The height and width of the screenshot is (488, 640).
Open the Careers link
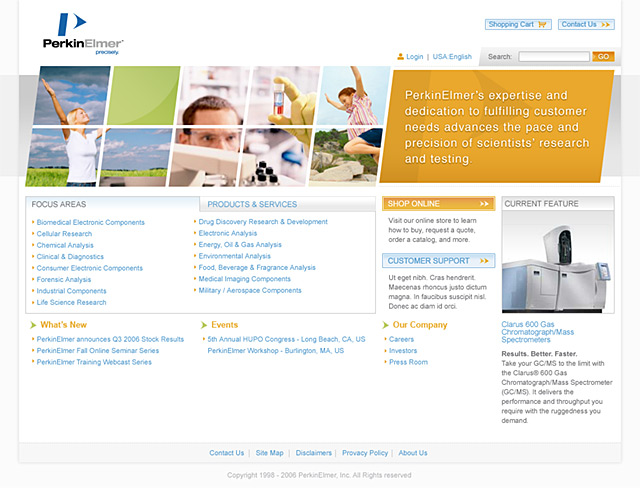[401, 339]
